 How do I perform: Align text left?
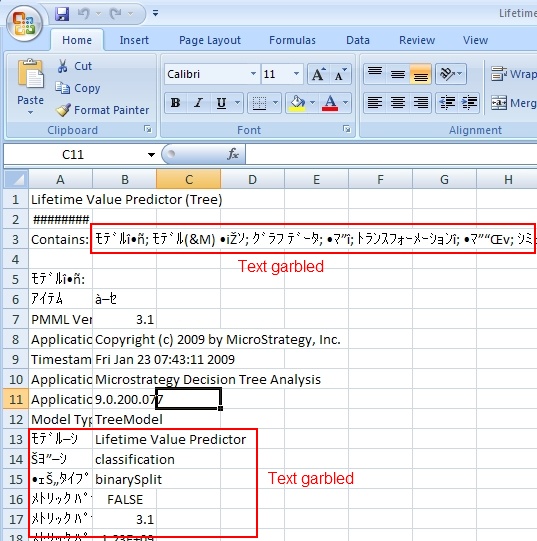tap(375, 102)
